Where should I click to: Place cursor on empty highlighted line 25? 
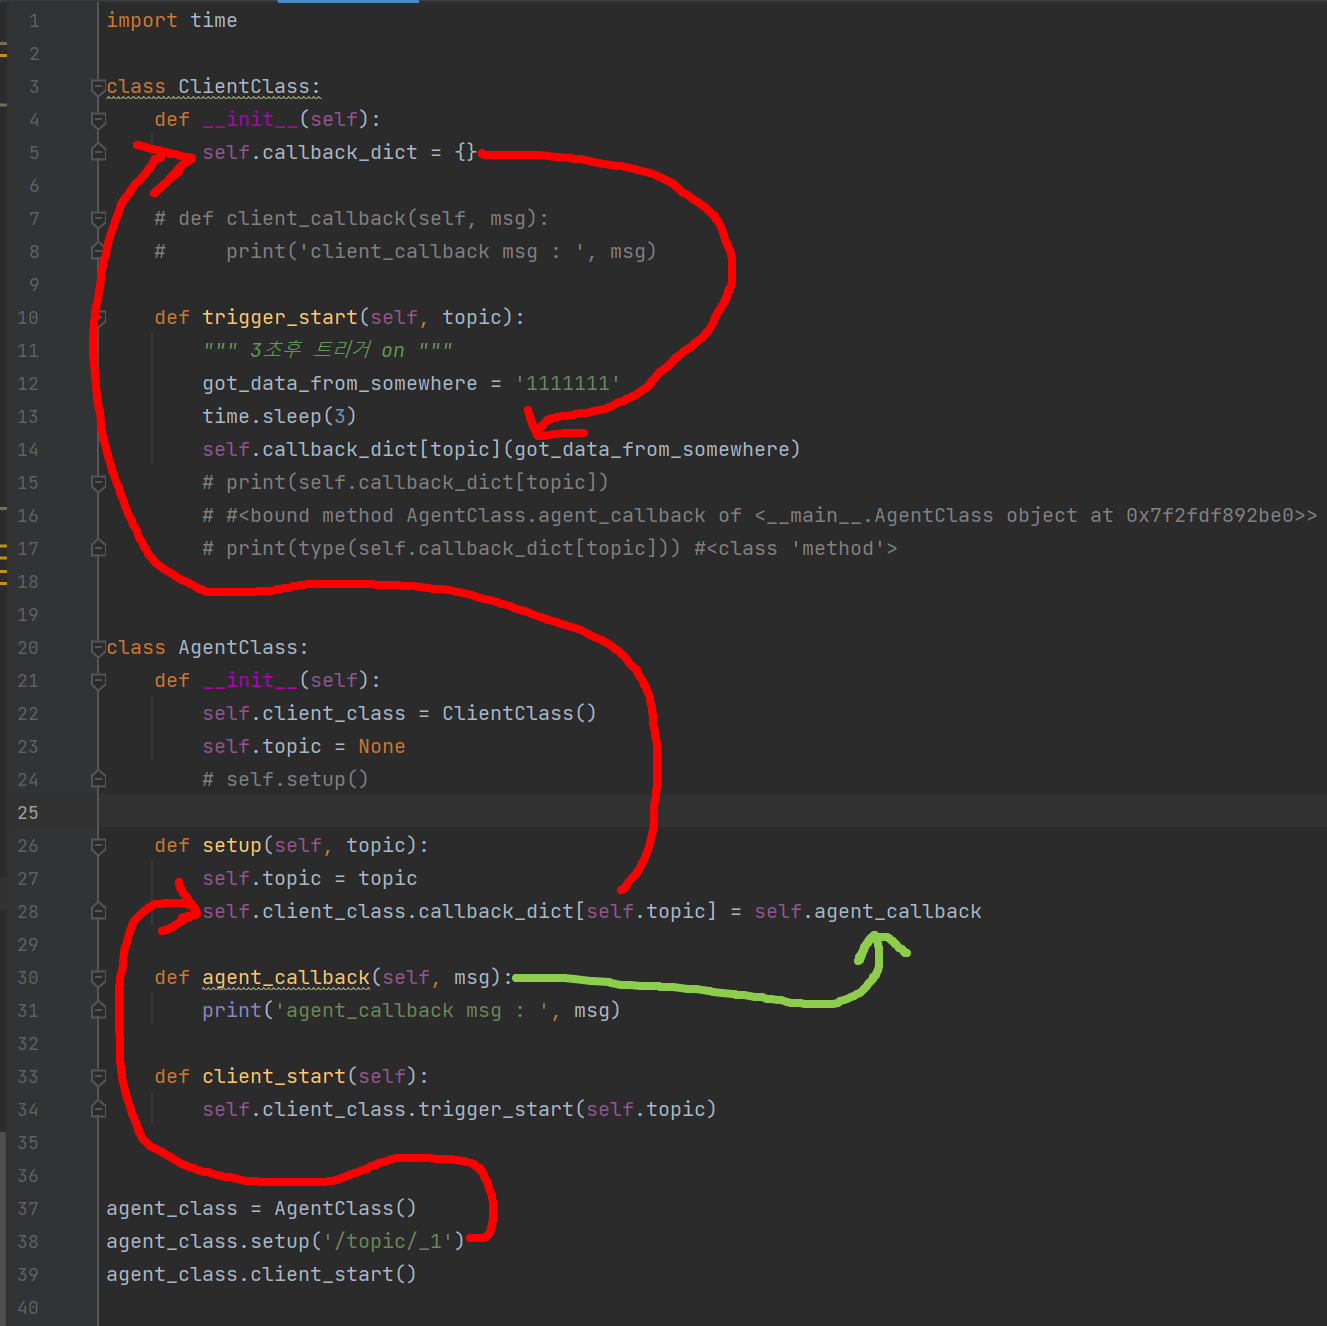point(712,813)
